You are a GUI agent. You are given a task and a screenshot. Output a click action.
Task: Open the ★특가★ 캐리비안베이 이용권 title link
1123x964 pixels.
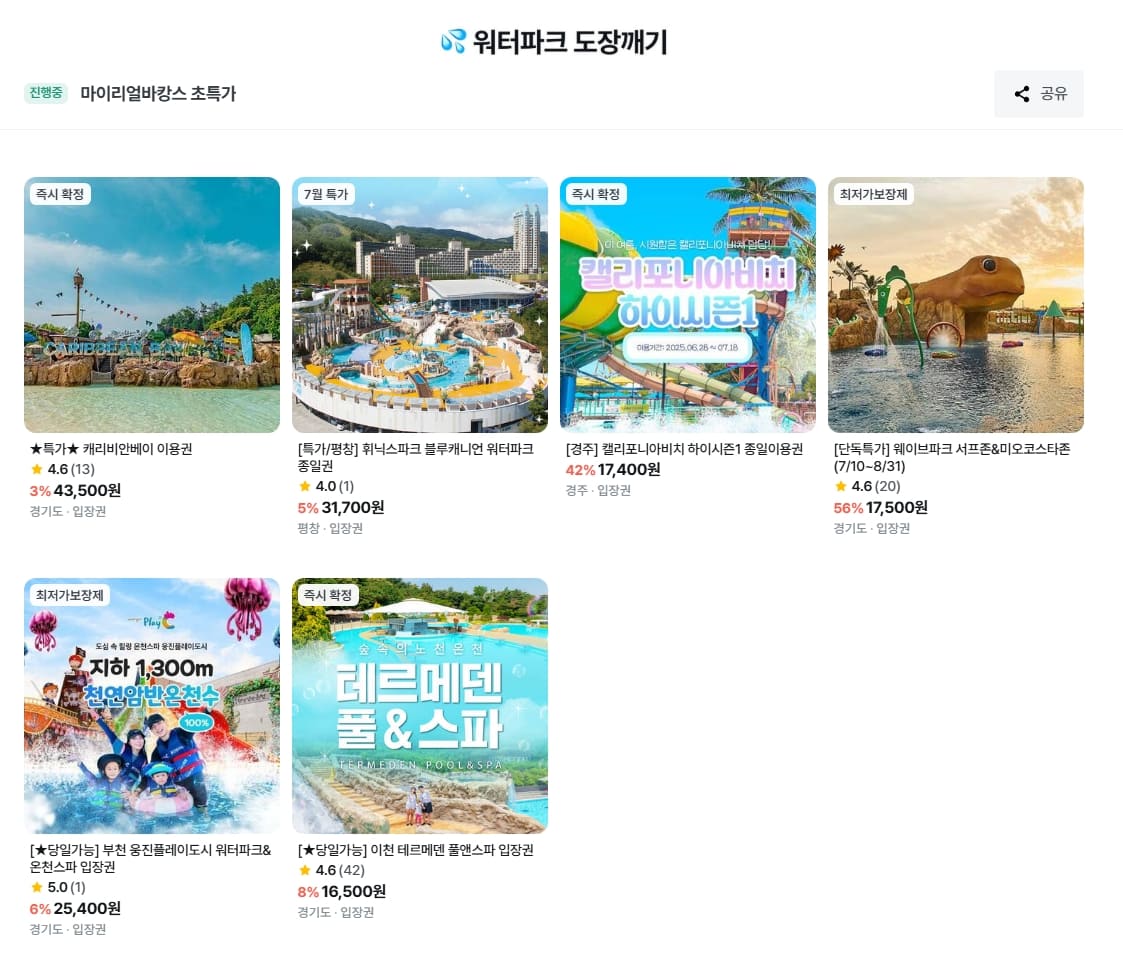[111, 449]
